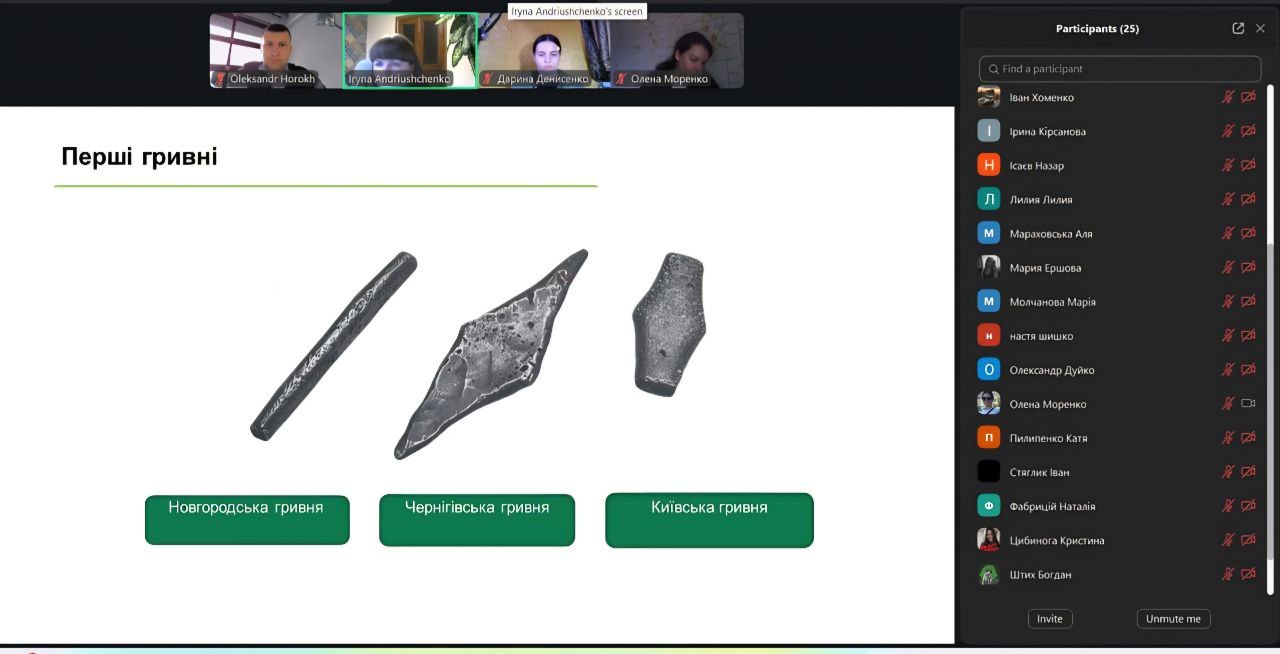Pop out the Participants panel
1280x654 pixels.
[1238, 29]
